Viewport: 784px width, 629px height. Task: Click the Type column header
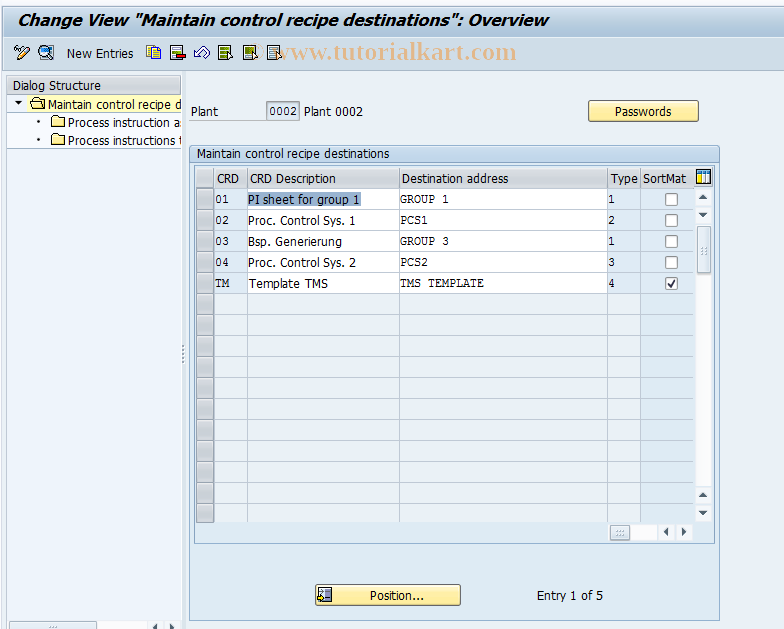(x=624, y=178)
